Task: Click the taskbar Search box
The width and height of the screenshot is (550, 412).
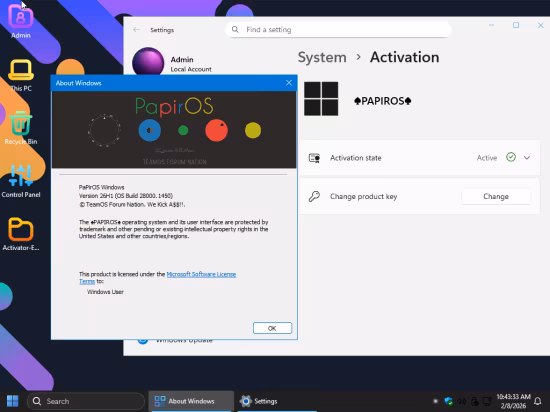Action: tap(86, 401)
